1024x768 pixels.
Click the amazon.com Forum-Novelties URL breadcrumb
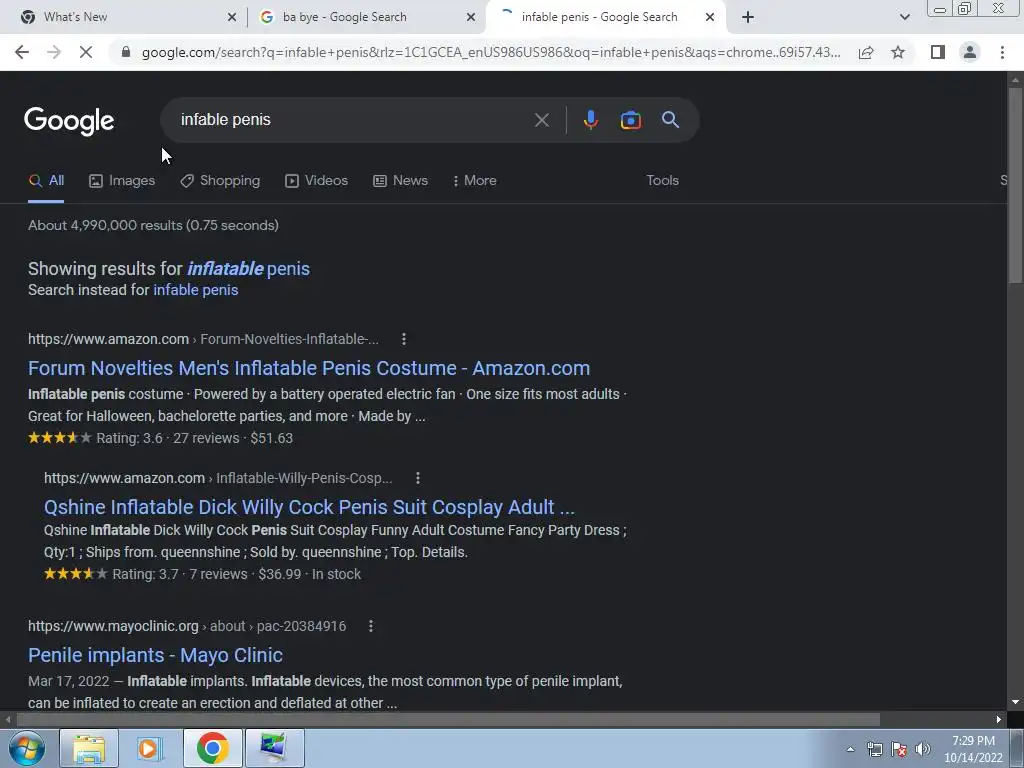pyautogui.click(x=203, y=339)
